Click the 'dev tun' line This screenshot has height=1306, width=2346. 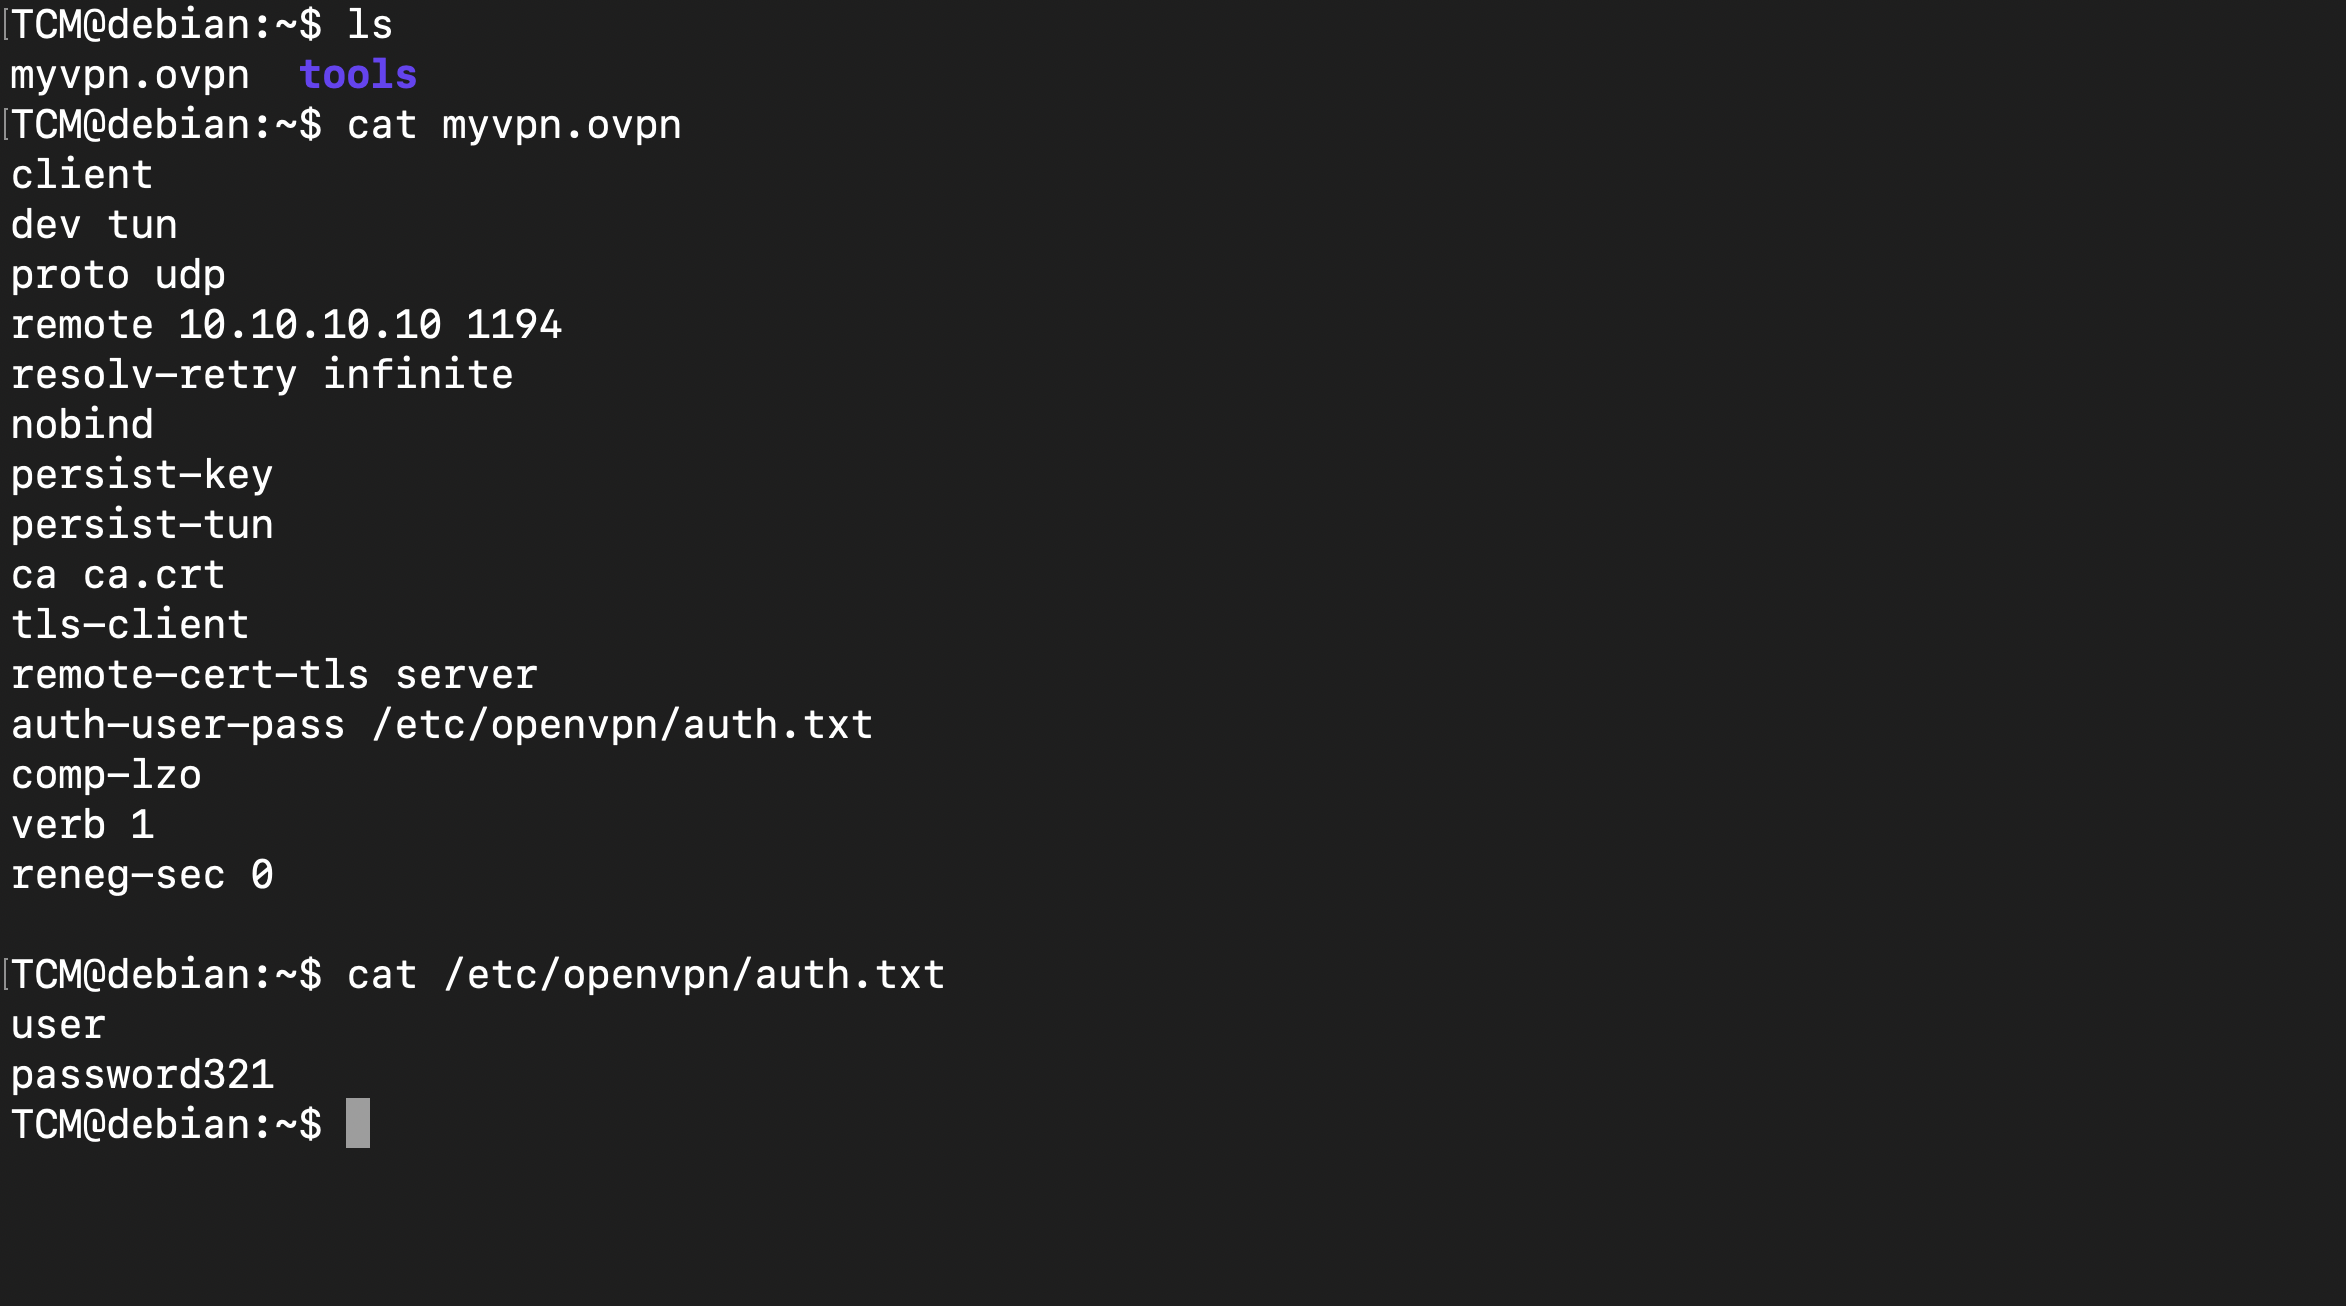(x=94, y=225)
